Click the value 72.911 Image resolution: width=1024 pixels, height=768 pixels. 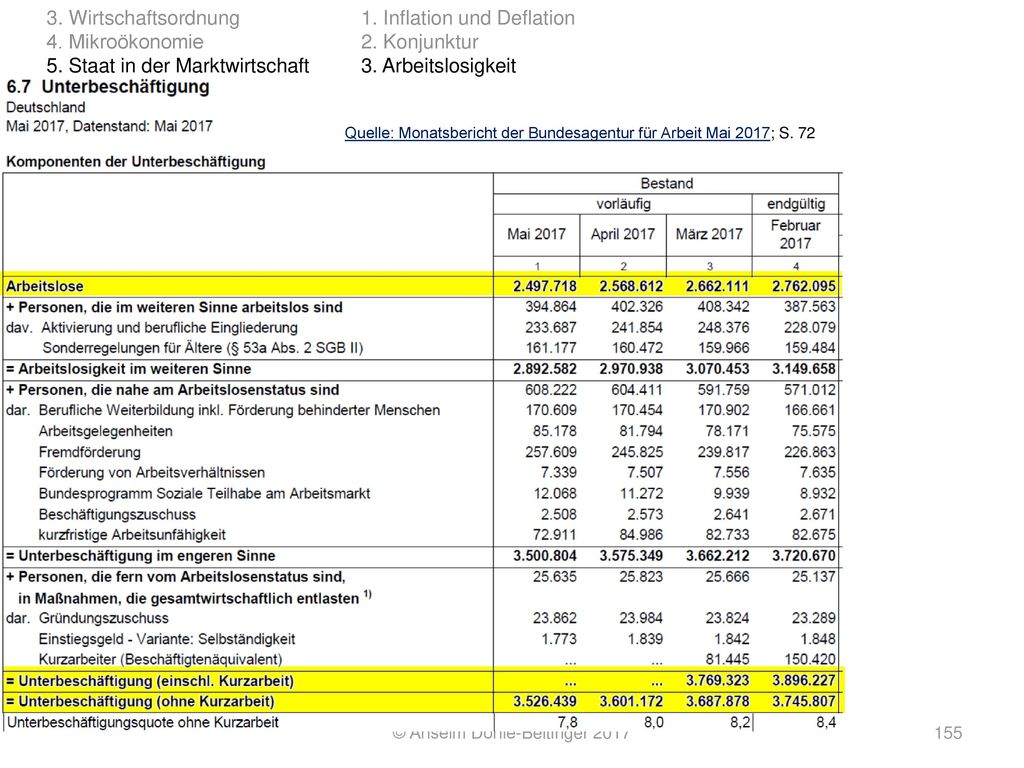(x=554, y=535)
